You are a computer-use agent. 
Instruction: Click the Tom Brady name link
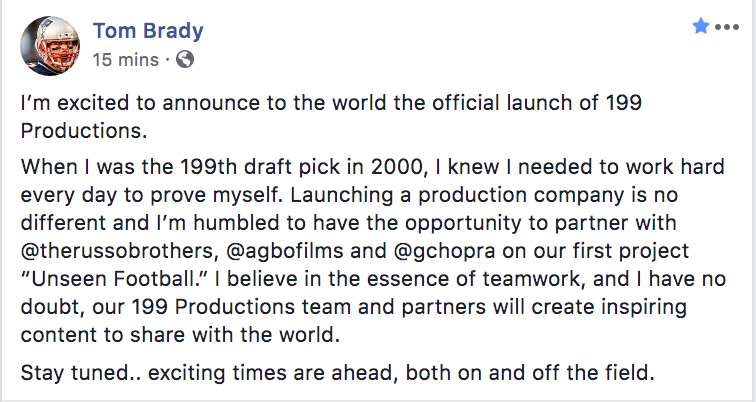147,30
